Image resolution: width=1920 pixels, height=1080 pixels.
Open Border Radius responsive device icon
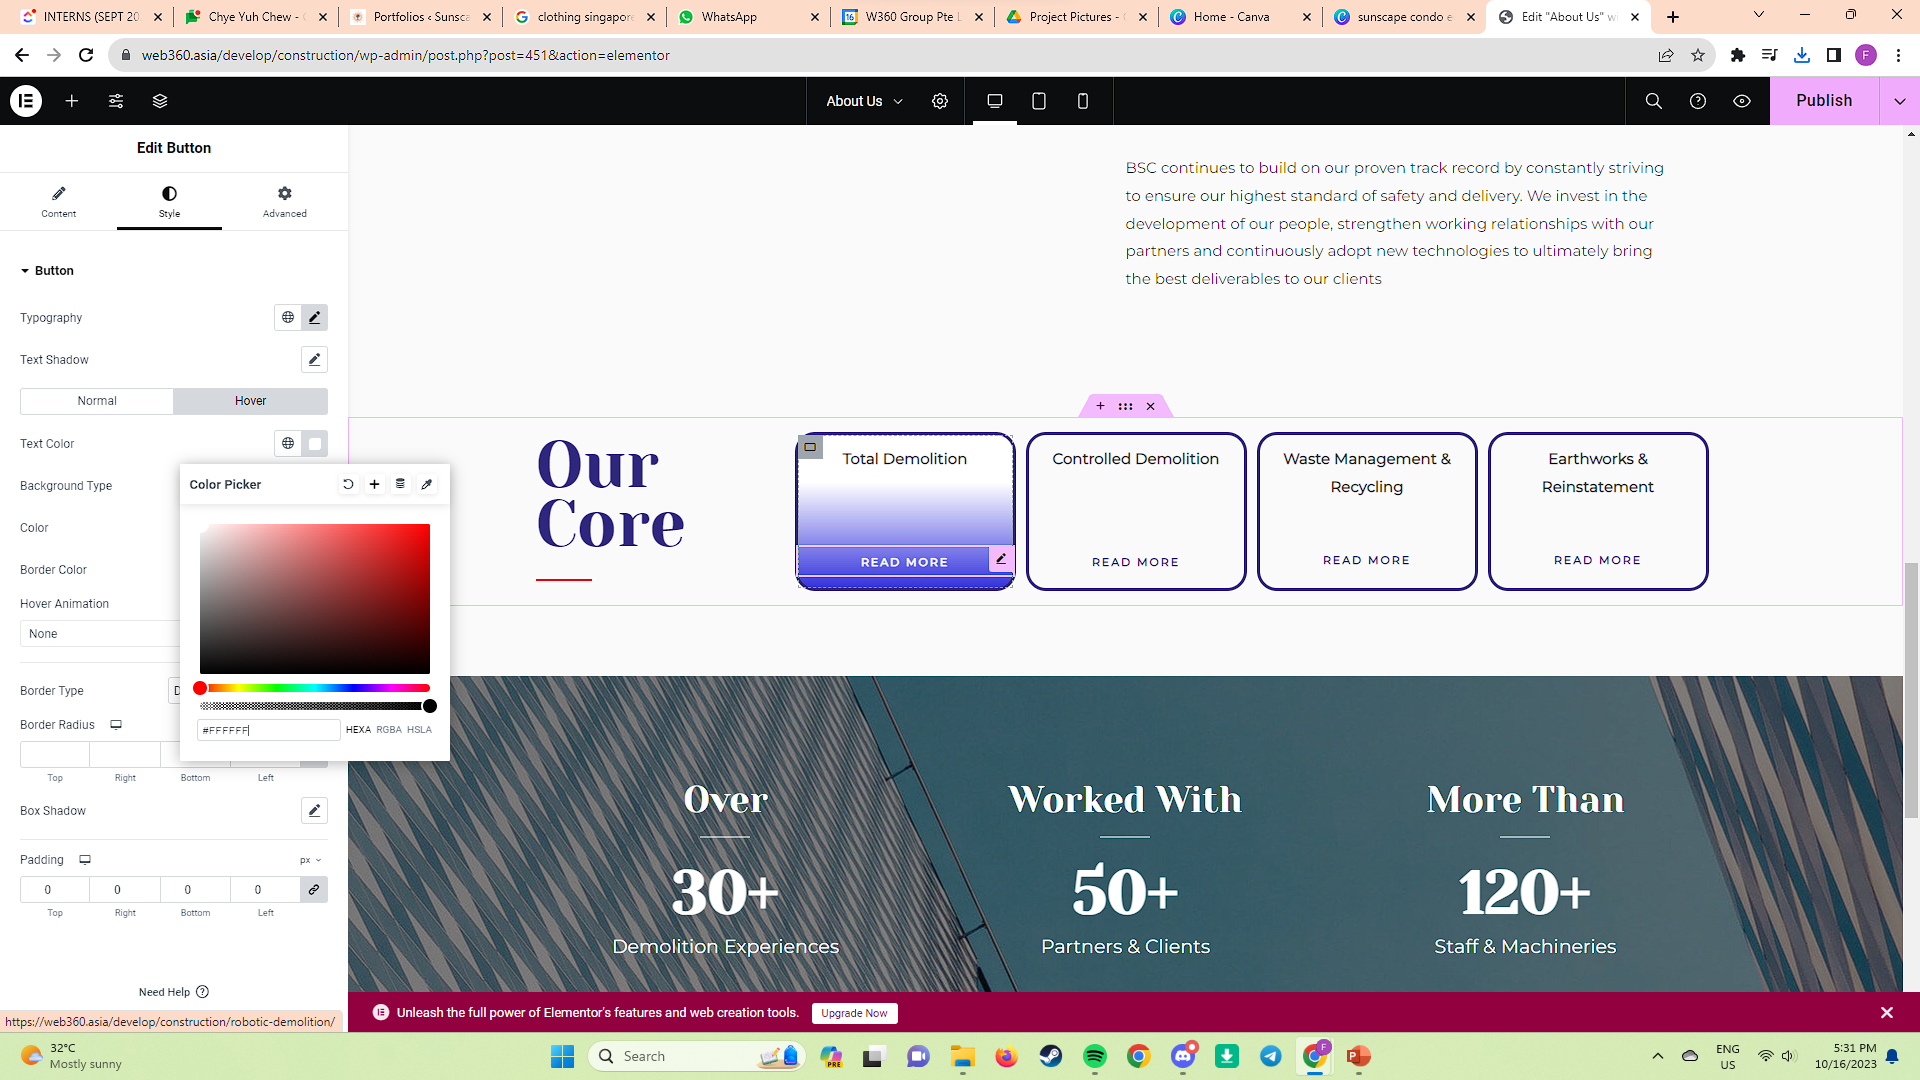coord(116,725)
